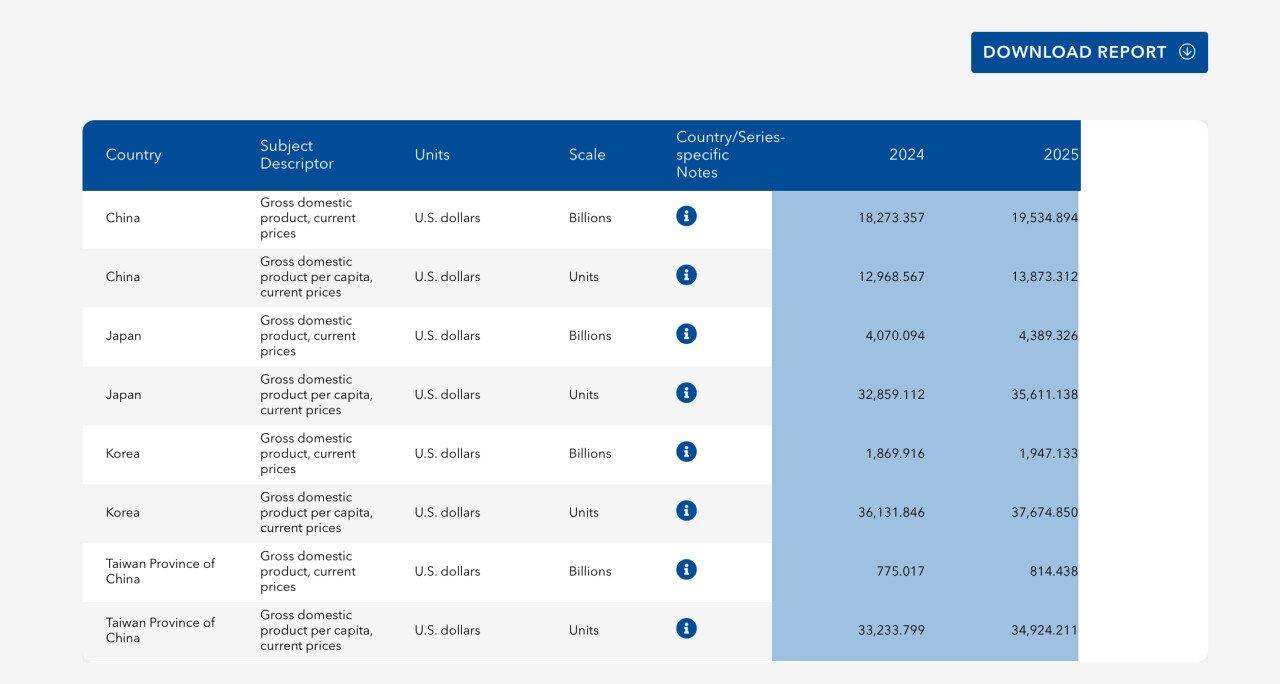The image size is (1280, 684).
Task: Open info notes for China GDP current prices
Action: point(686,216)
